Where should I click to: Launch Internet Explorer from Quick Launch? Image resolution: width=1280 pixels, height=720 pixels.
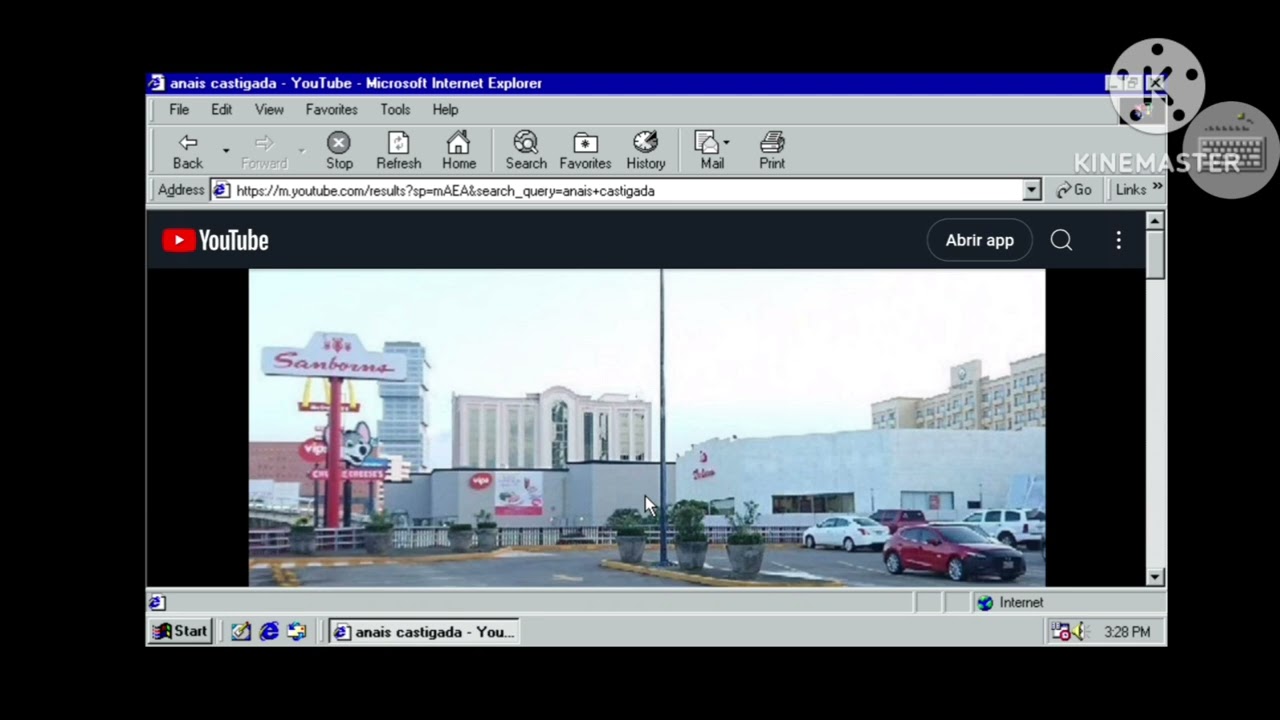(x=269, y=632)
